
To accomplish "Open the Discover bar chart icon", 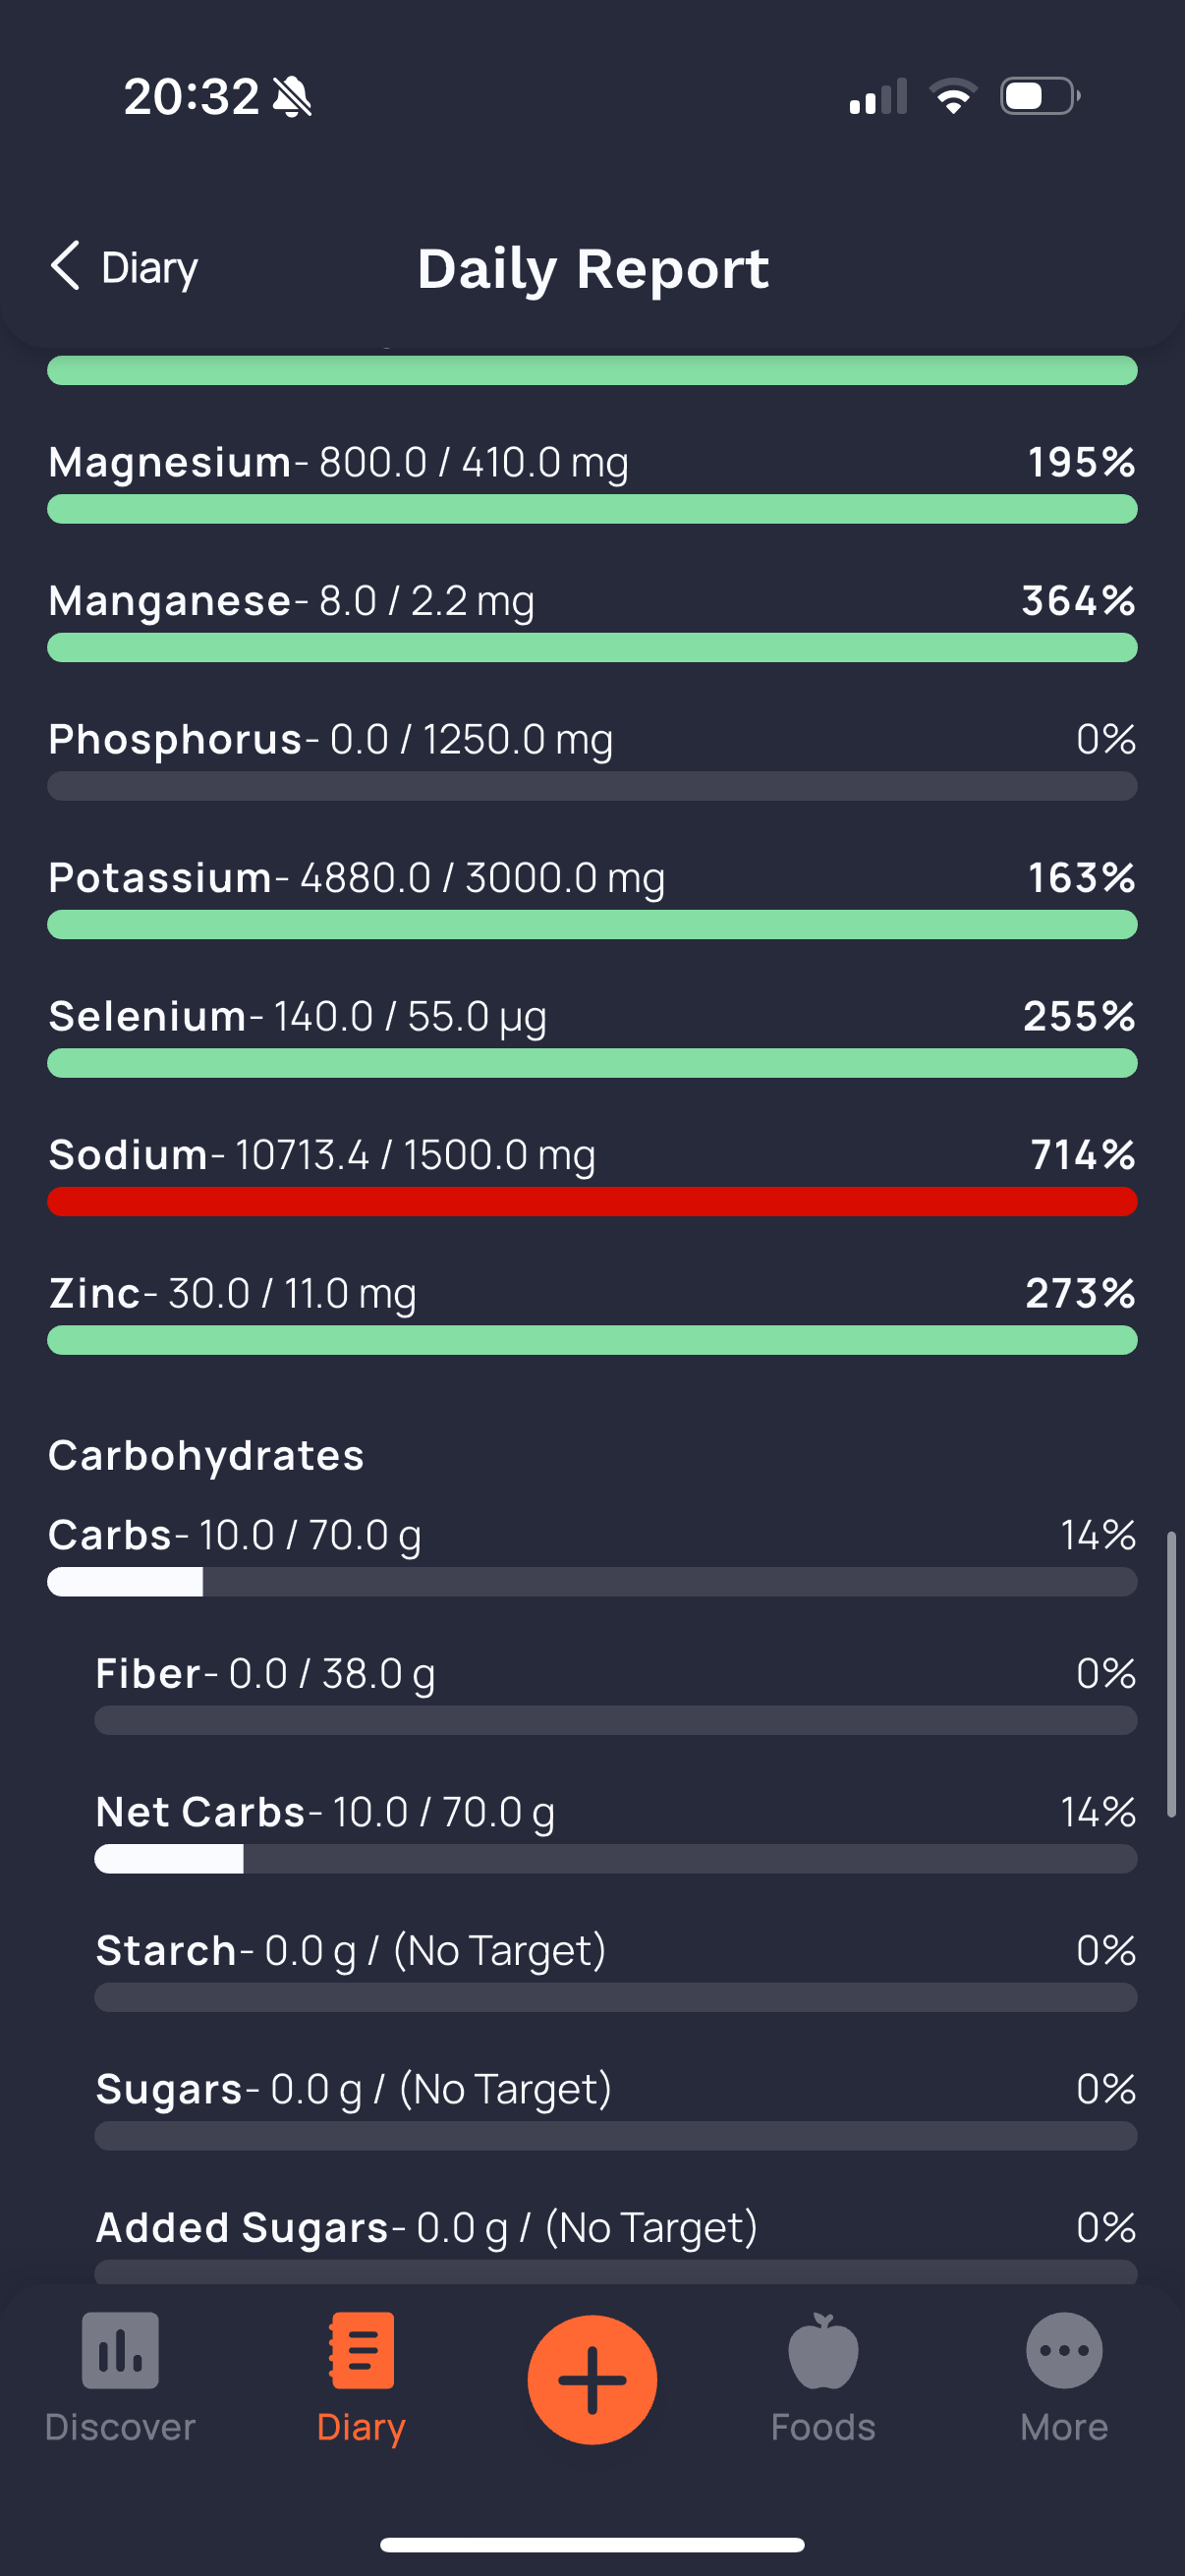I will click(120, 2350).
